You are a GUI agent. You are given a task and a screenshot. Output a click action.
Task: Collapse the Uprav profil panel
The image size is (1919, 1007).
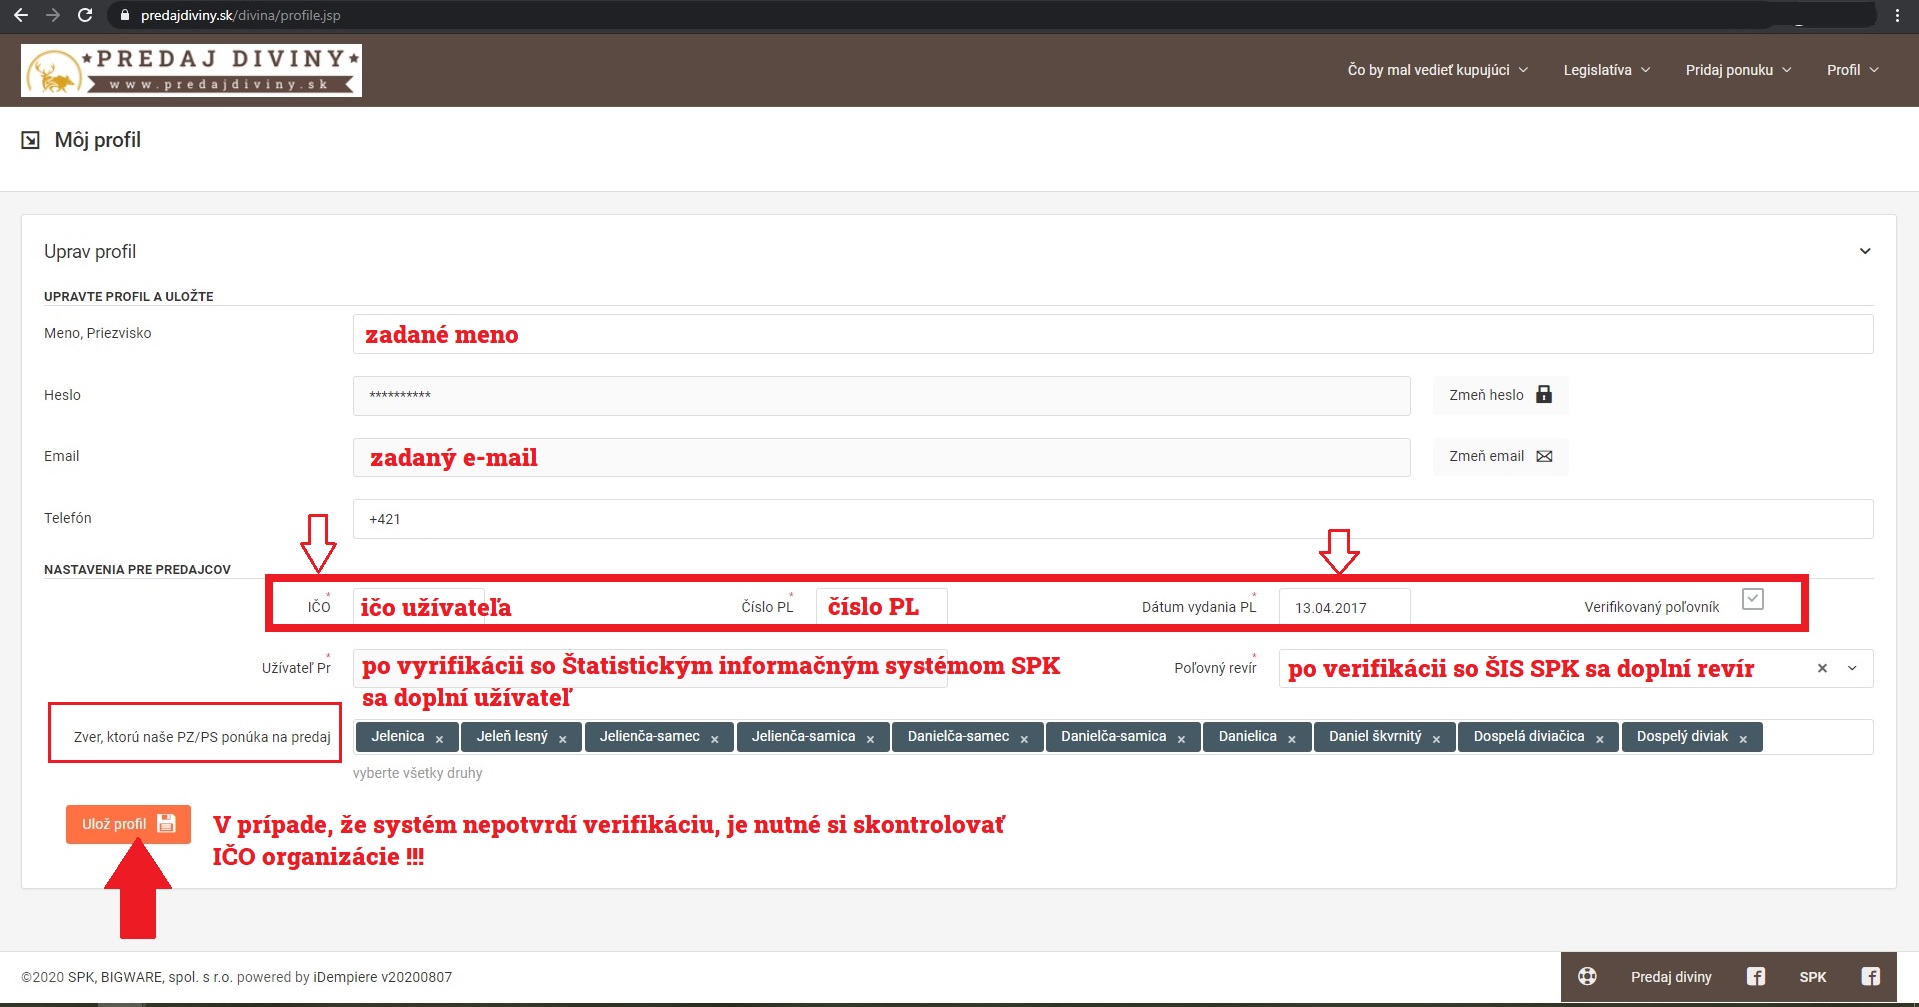(1864, 251)
